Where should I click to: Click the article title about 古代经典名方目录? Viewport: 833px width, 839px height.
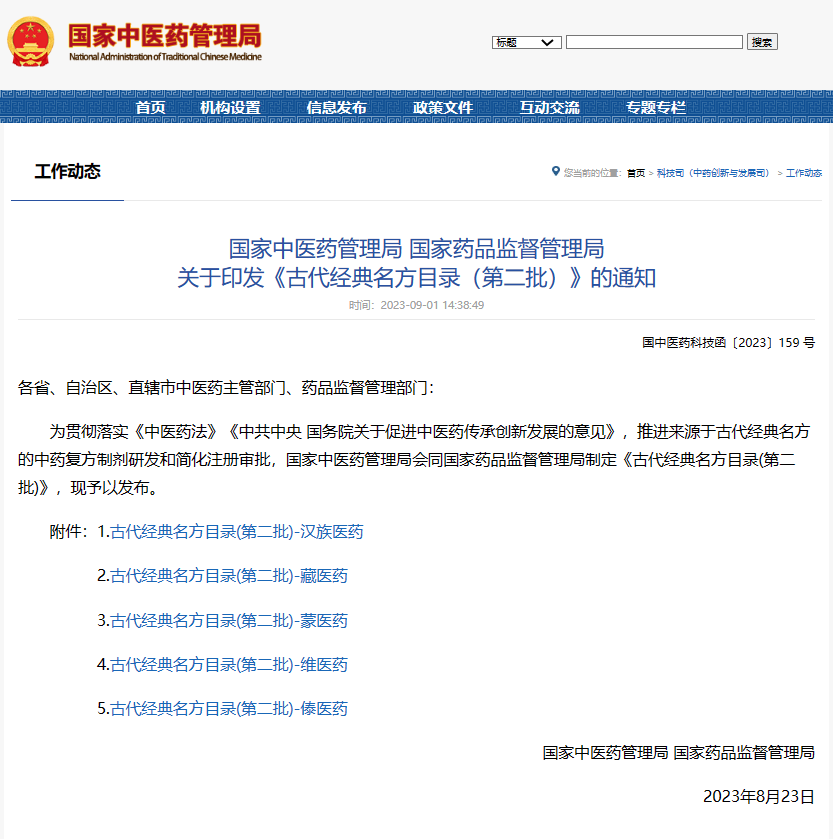[x=416, y=263]
